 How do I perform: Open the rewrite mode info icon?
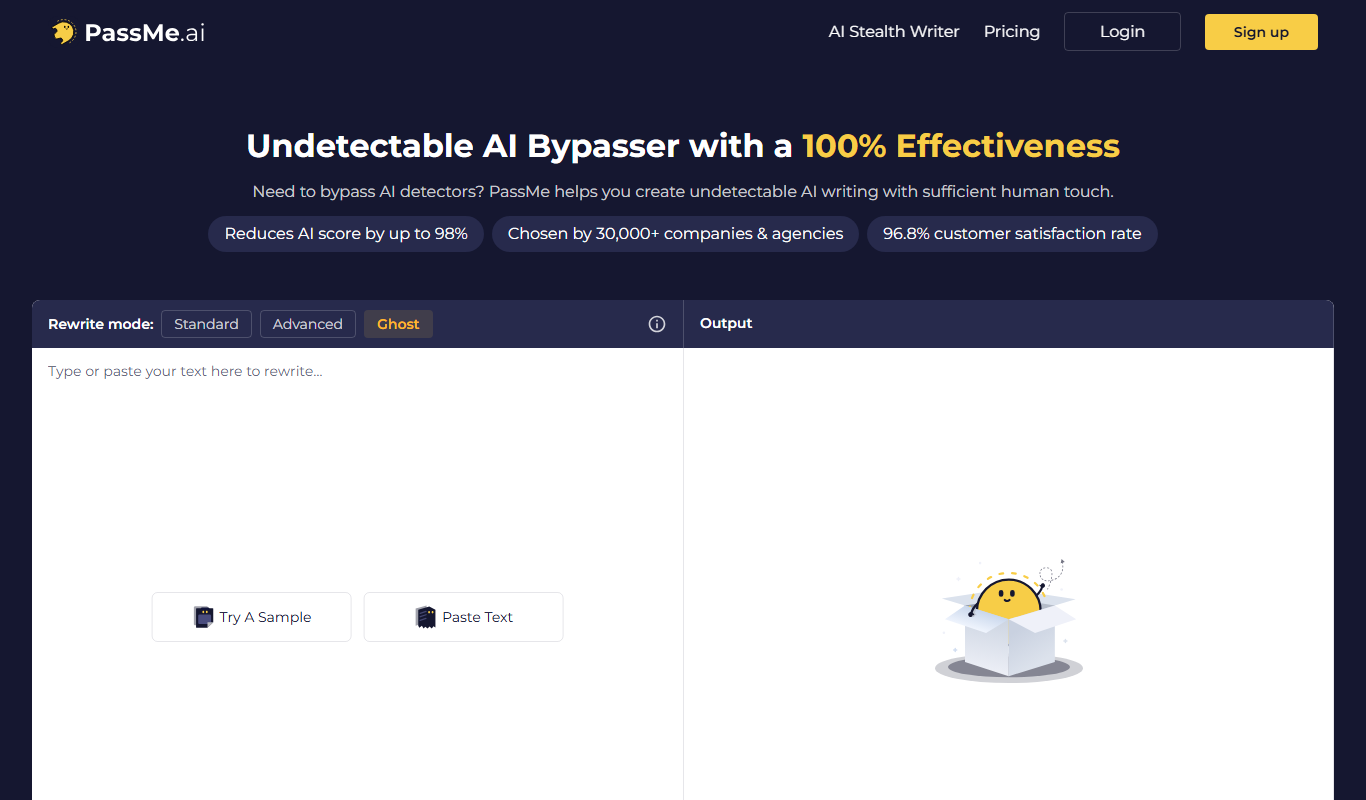(x=657, y=324)
